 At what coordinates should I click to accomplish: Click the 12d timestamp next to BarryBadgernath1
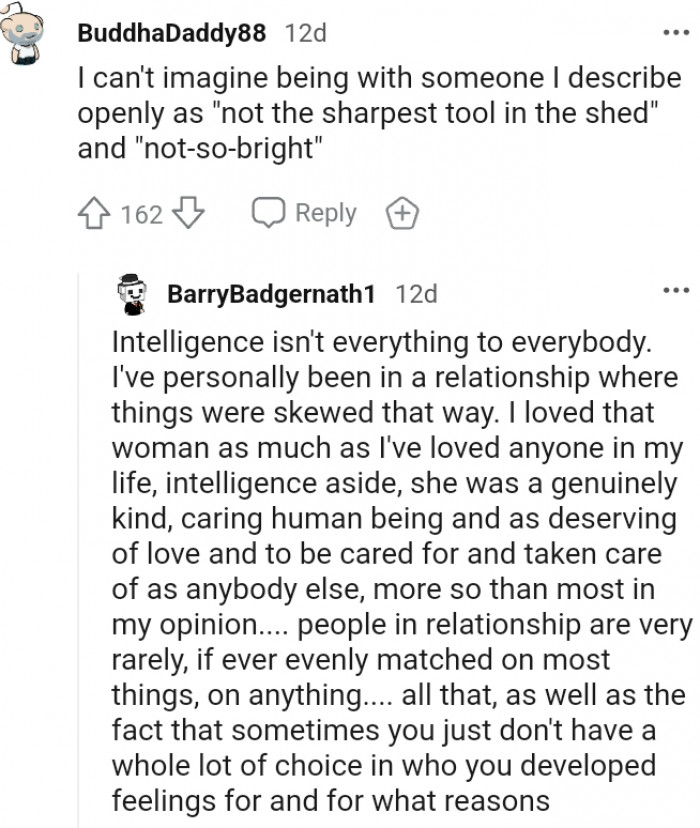coord(417,294)
